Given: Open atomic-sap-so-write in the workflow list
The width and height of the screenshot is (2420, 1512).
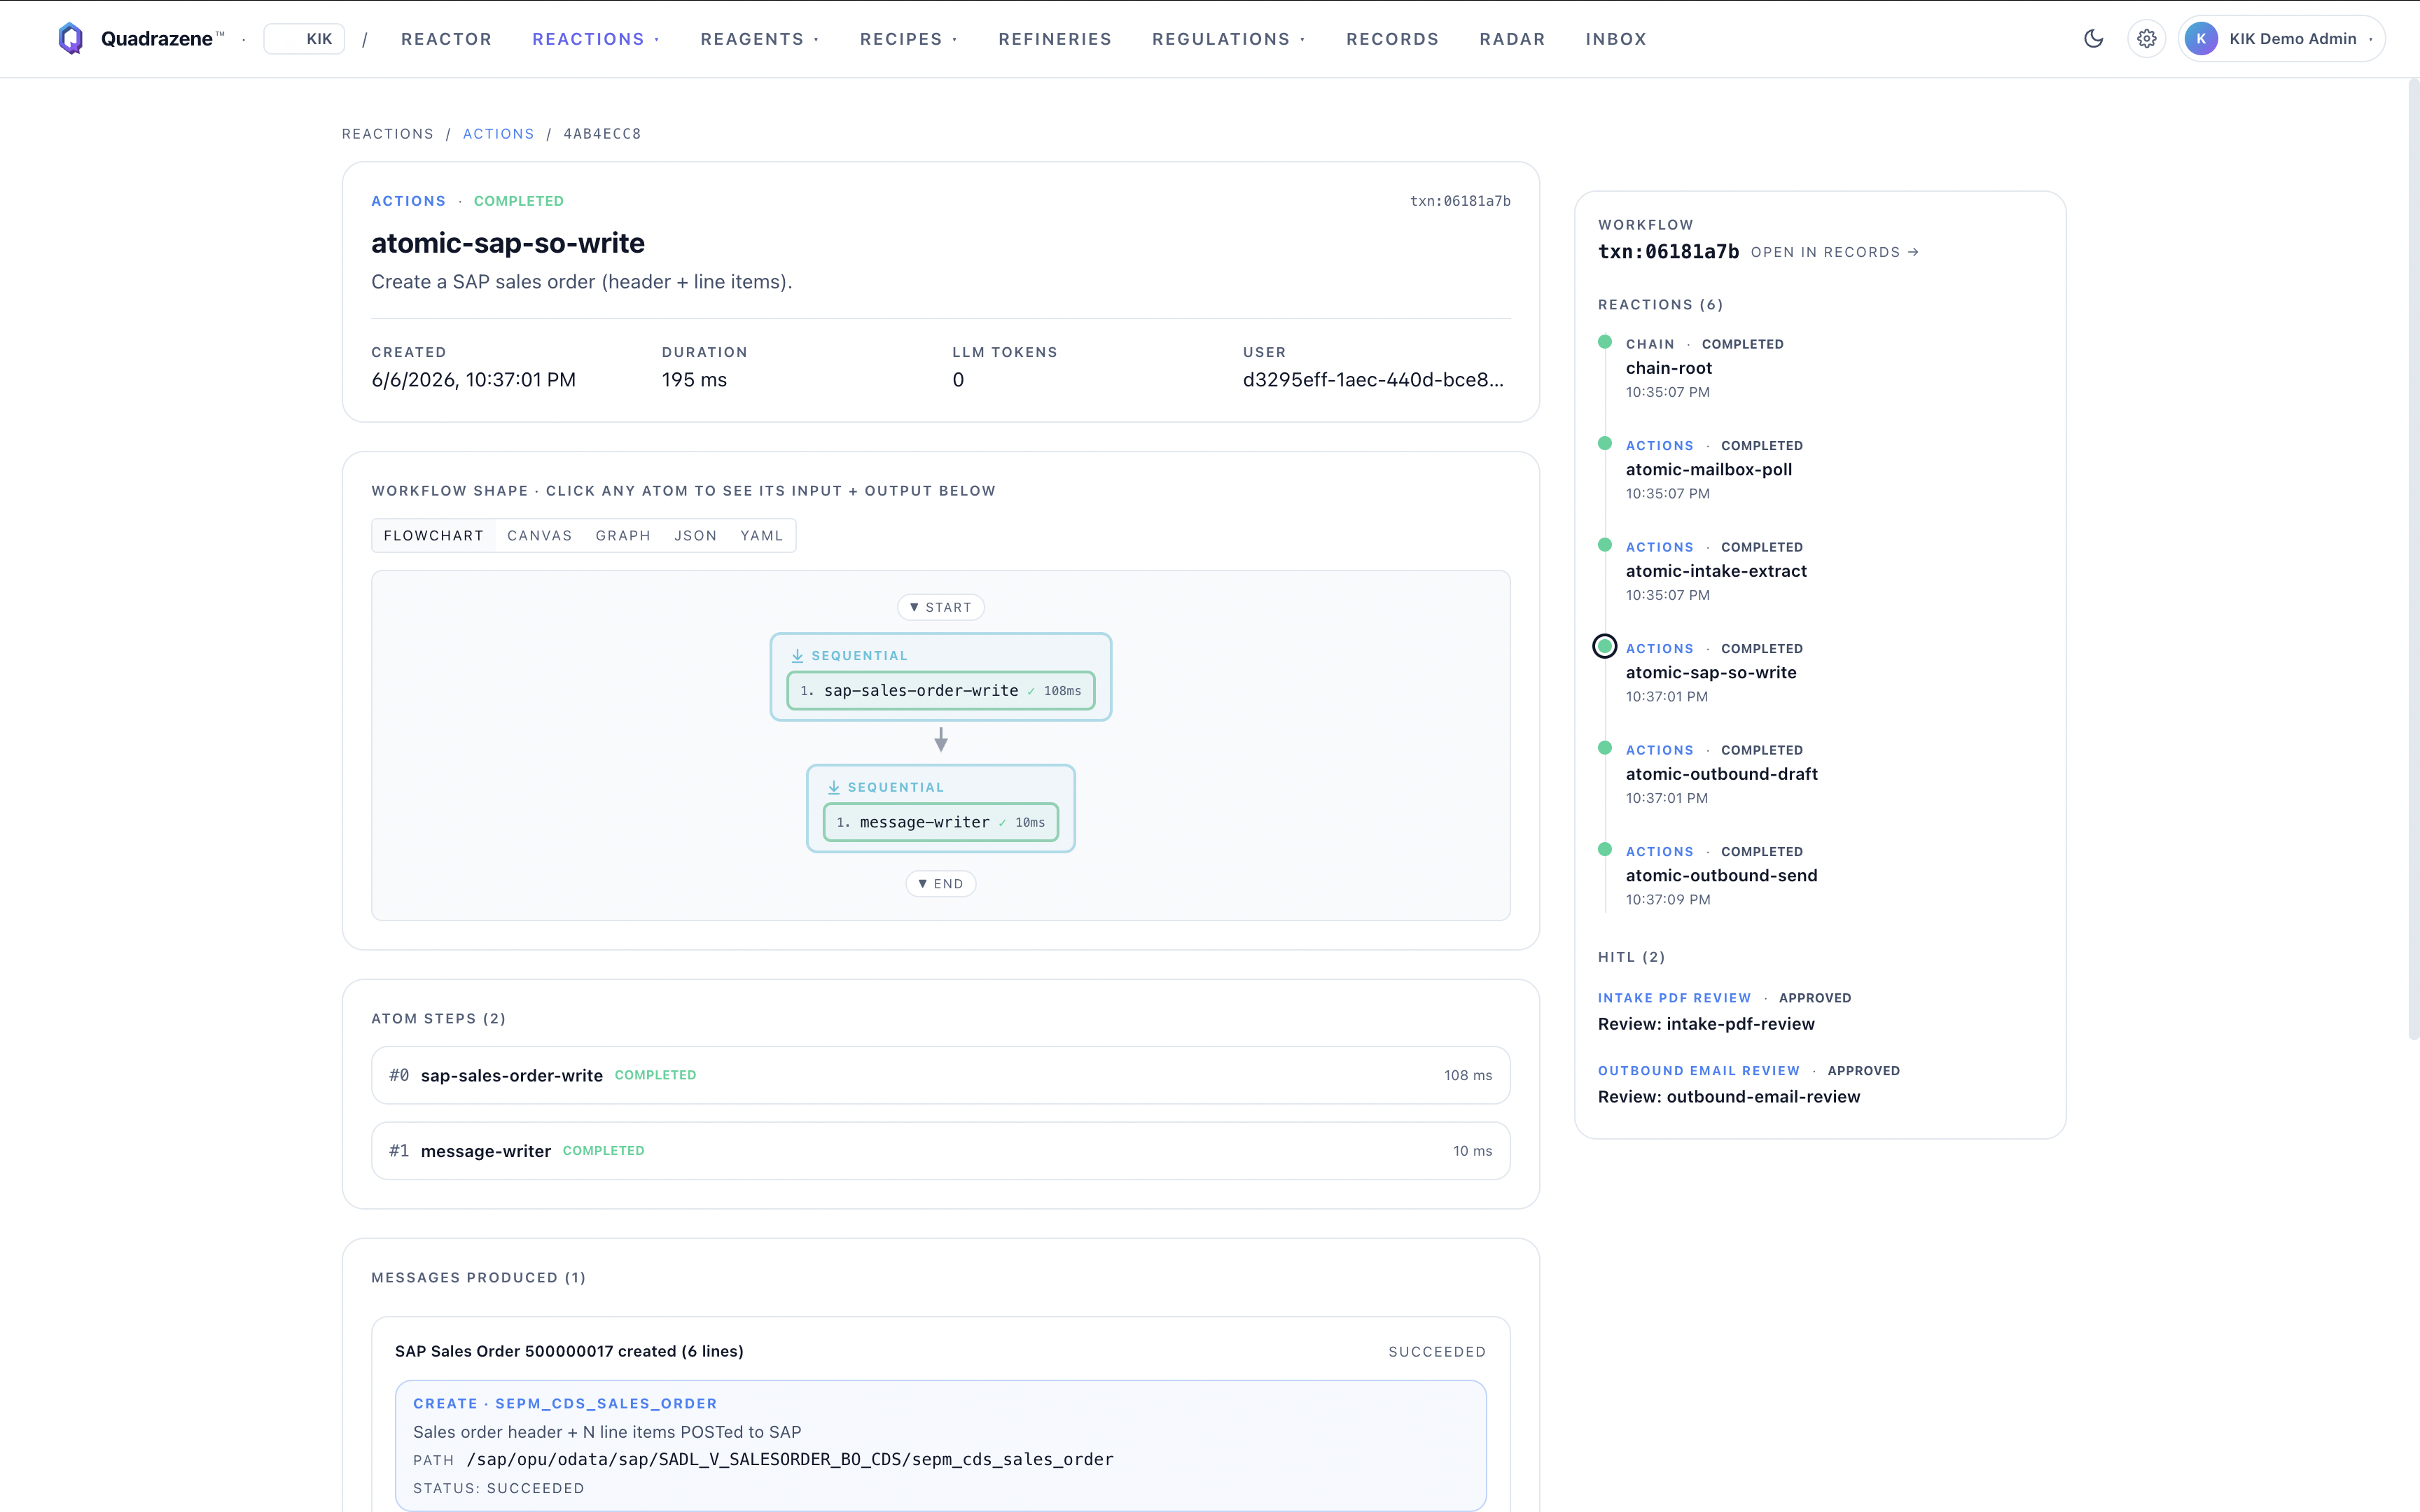Looking at the screenshot, I should click(1711, 673).
